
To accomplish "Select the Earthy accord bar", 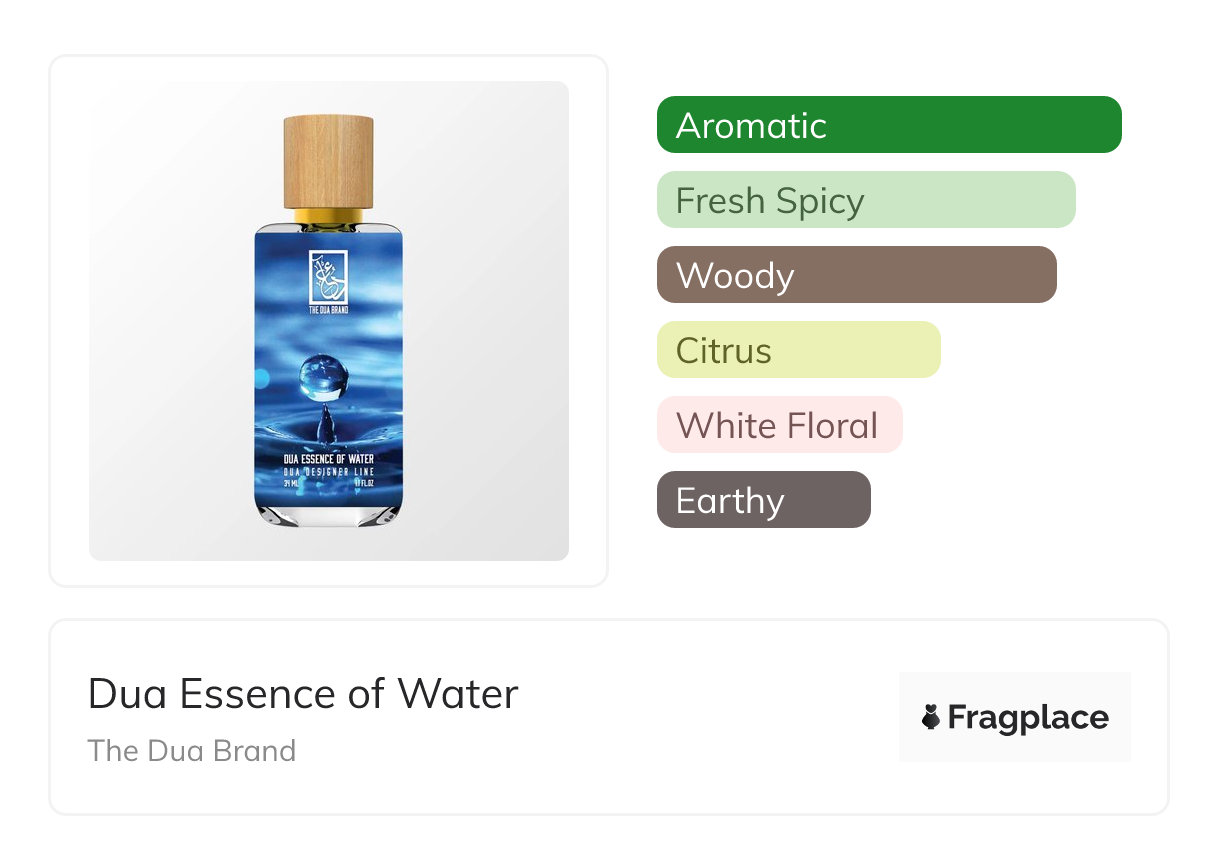I will (x=763, y=500).
